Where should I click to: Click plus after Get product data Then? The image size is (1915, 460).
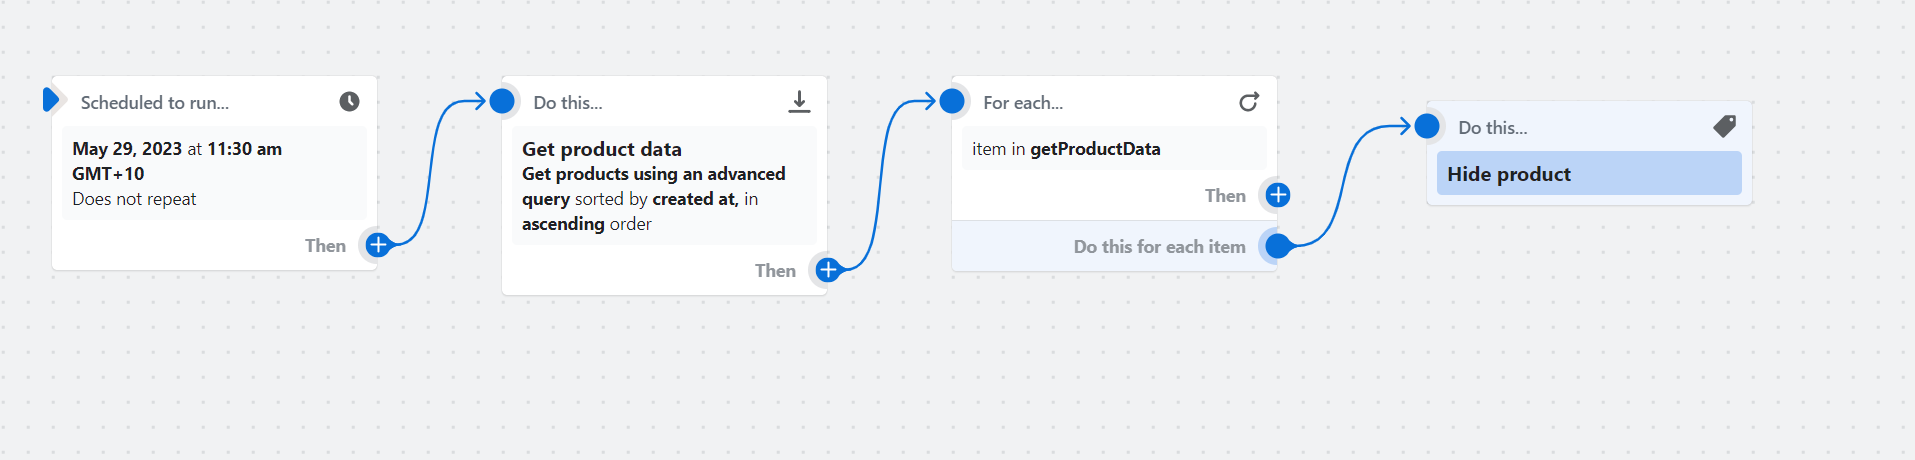coord(828,270)
